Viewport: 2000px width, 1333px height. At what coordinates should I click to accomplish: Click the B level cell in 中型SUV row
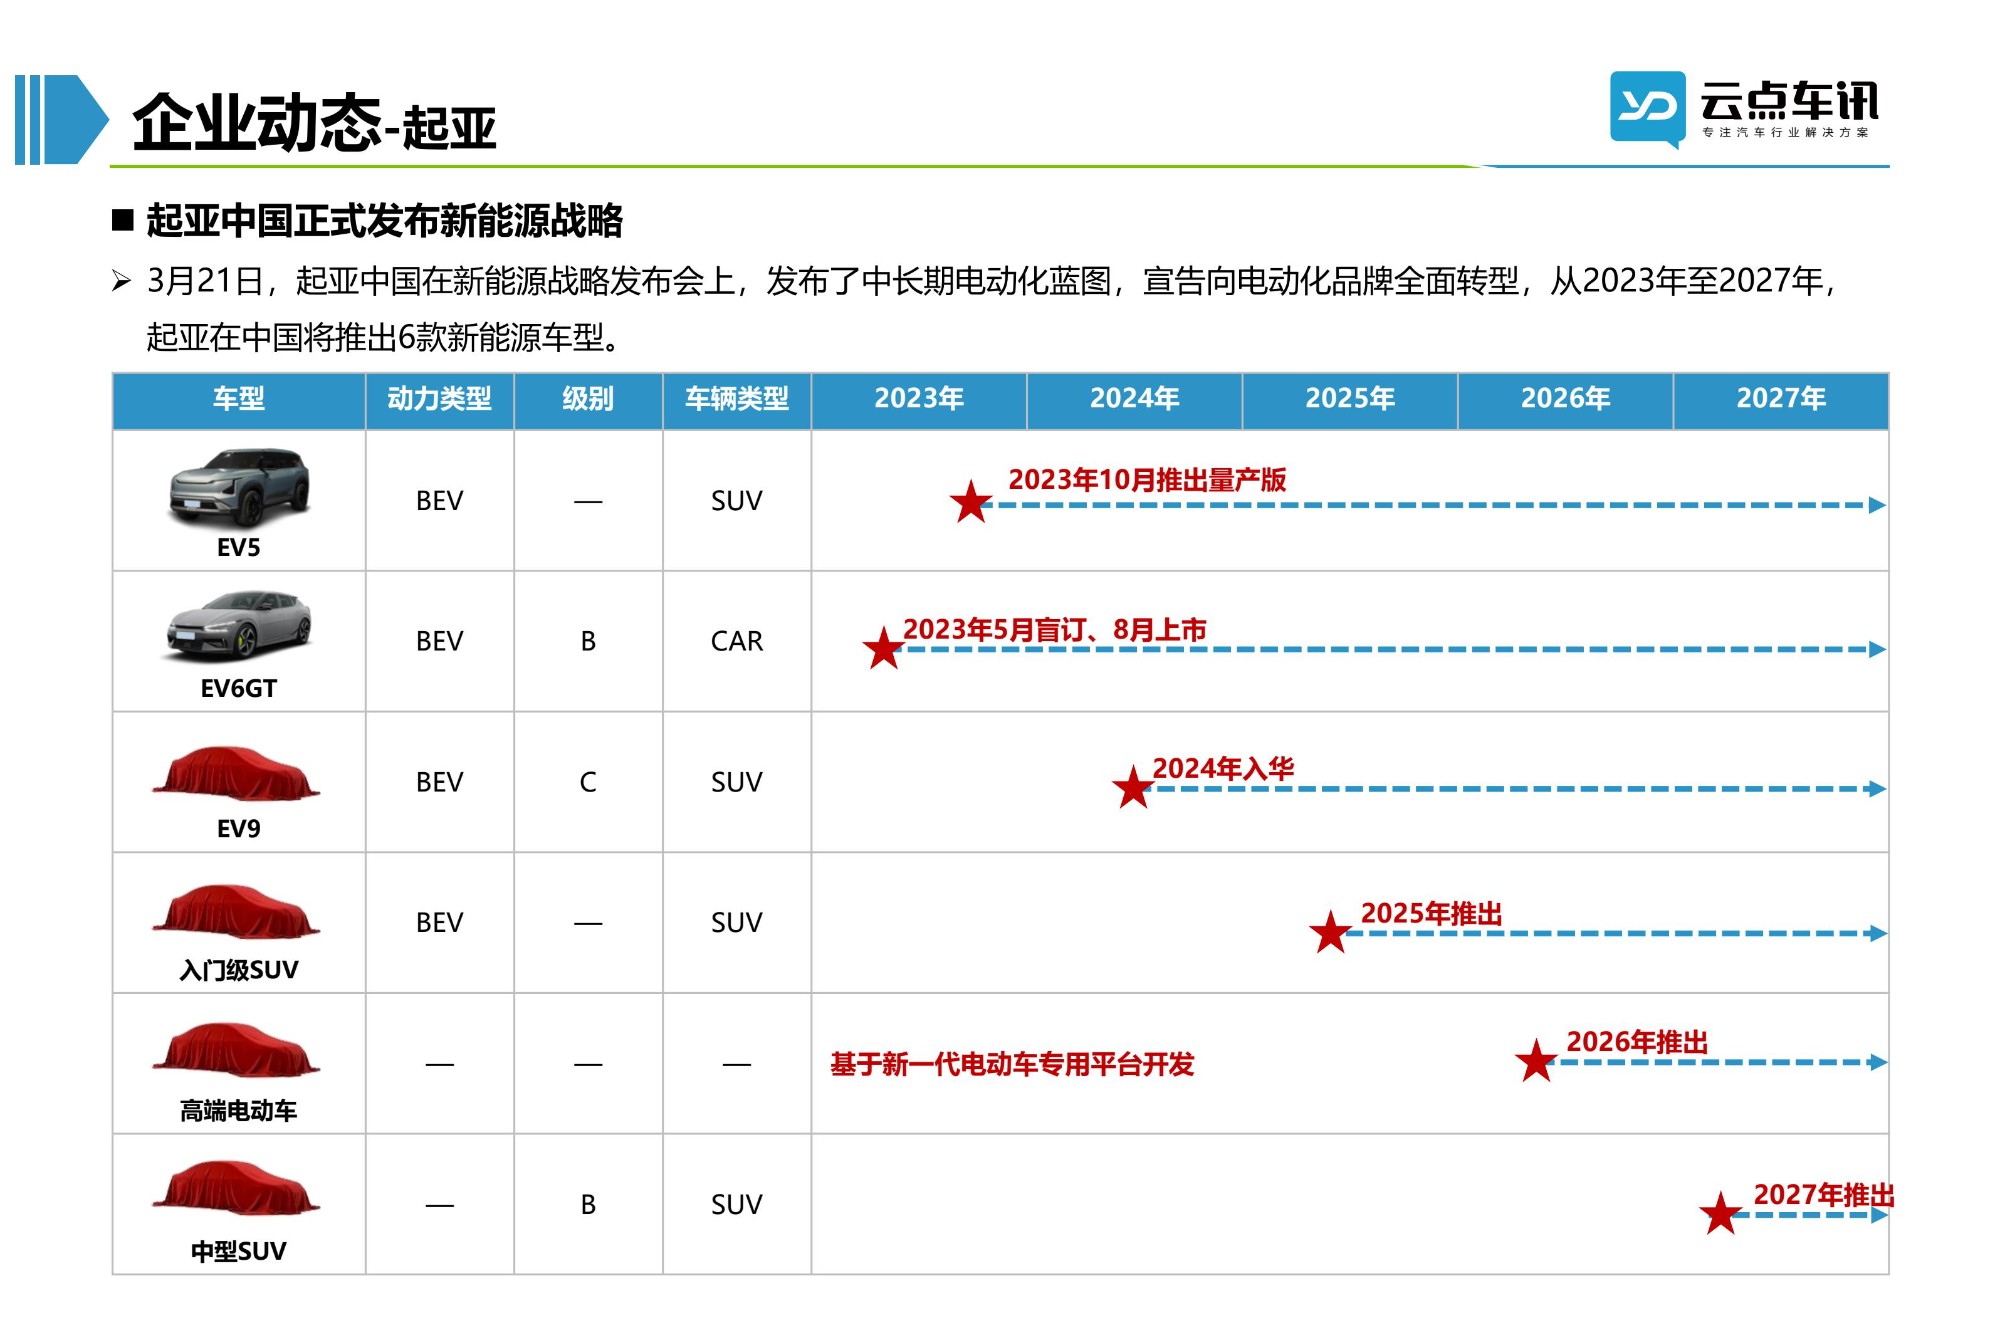(x=588, y=1205)
